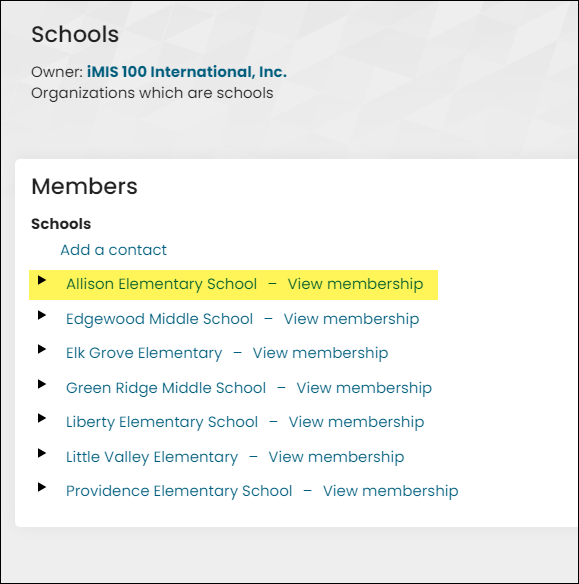
Task: Expand the Little Valley Elementary row
Action: tap(42, 453)
